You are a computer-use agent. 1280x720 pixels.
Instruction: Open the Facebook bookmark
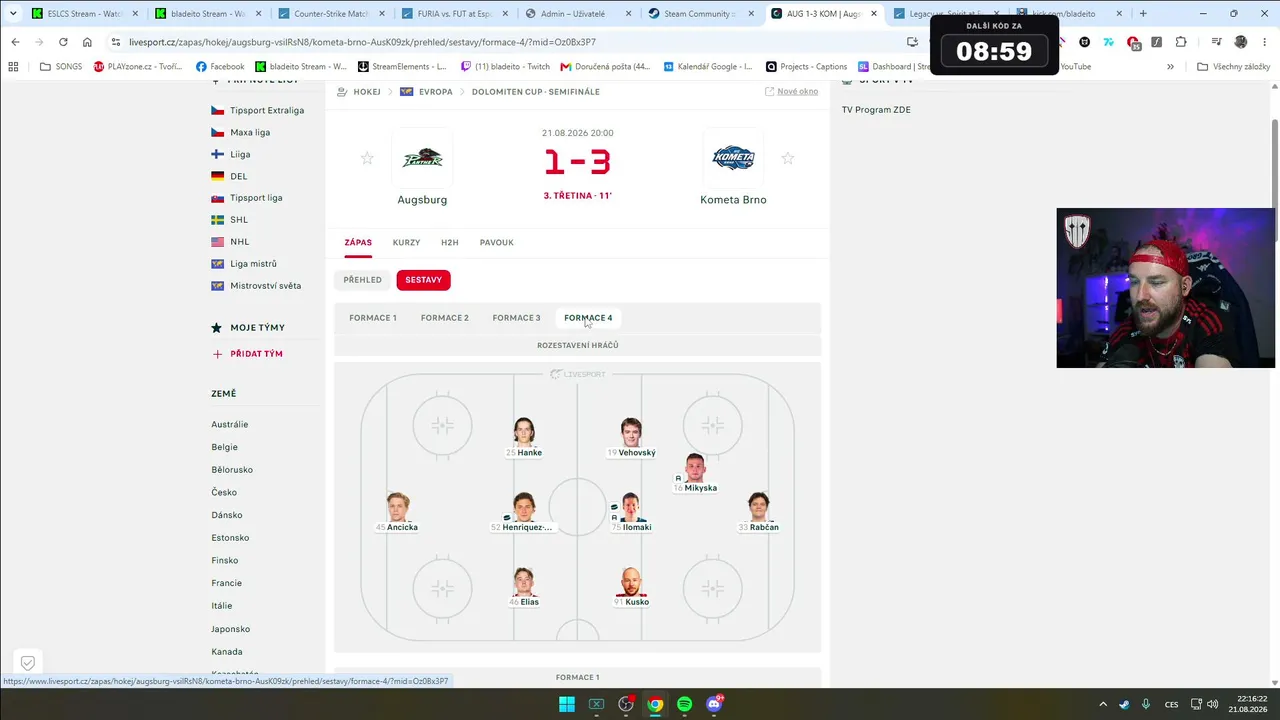(x=220, y=67)
